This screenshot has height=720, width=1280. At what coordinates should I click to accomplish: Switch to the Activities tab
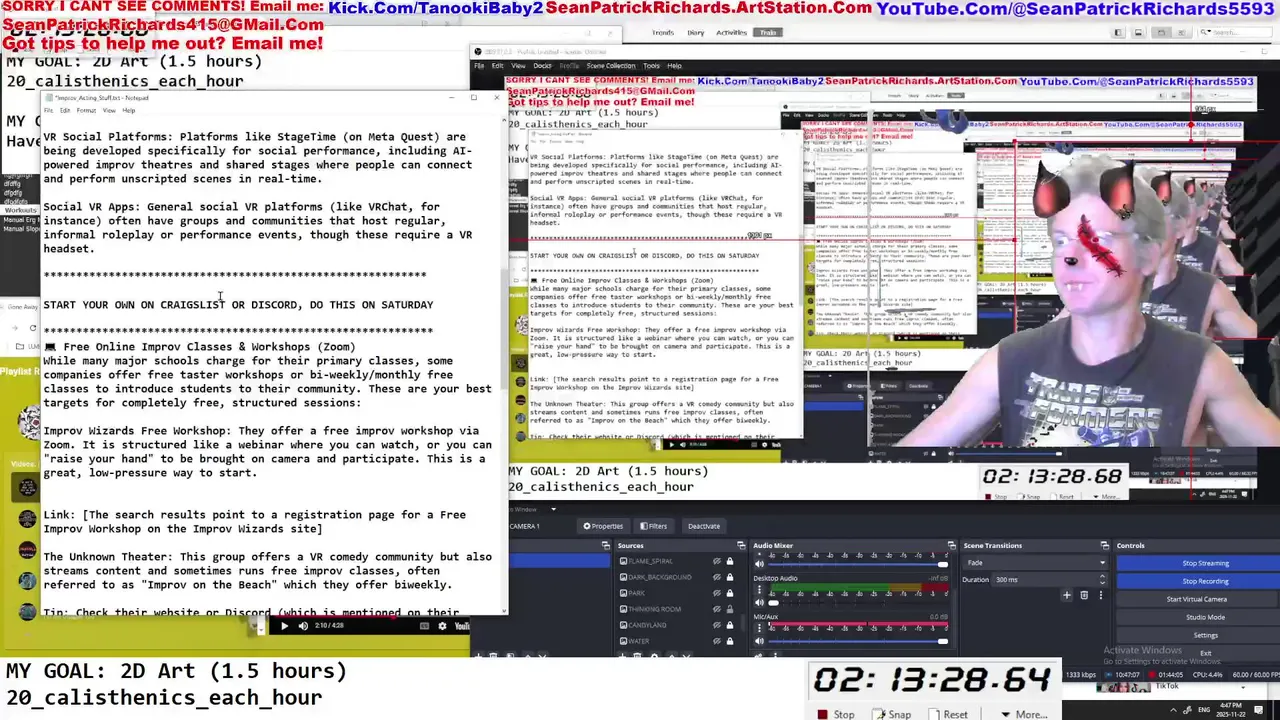731,32
